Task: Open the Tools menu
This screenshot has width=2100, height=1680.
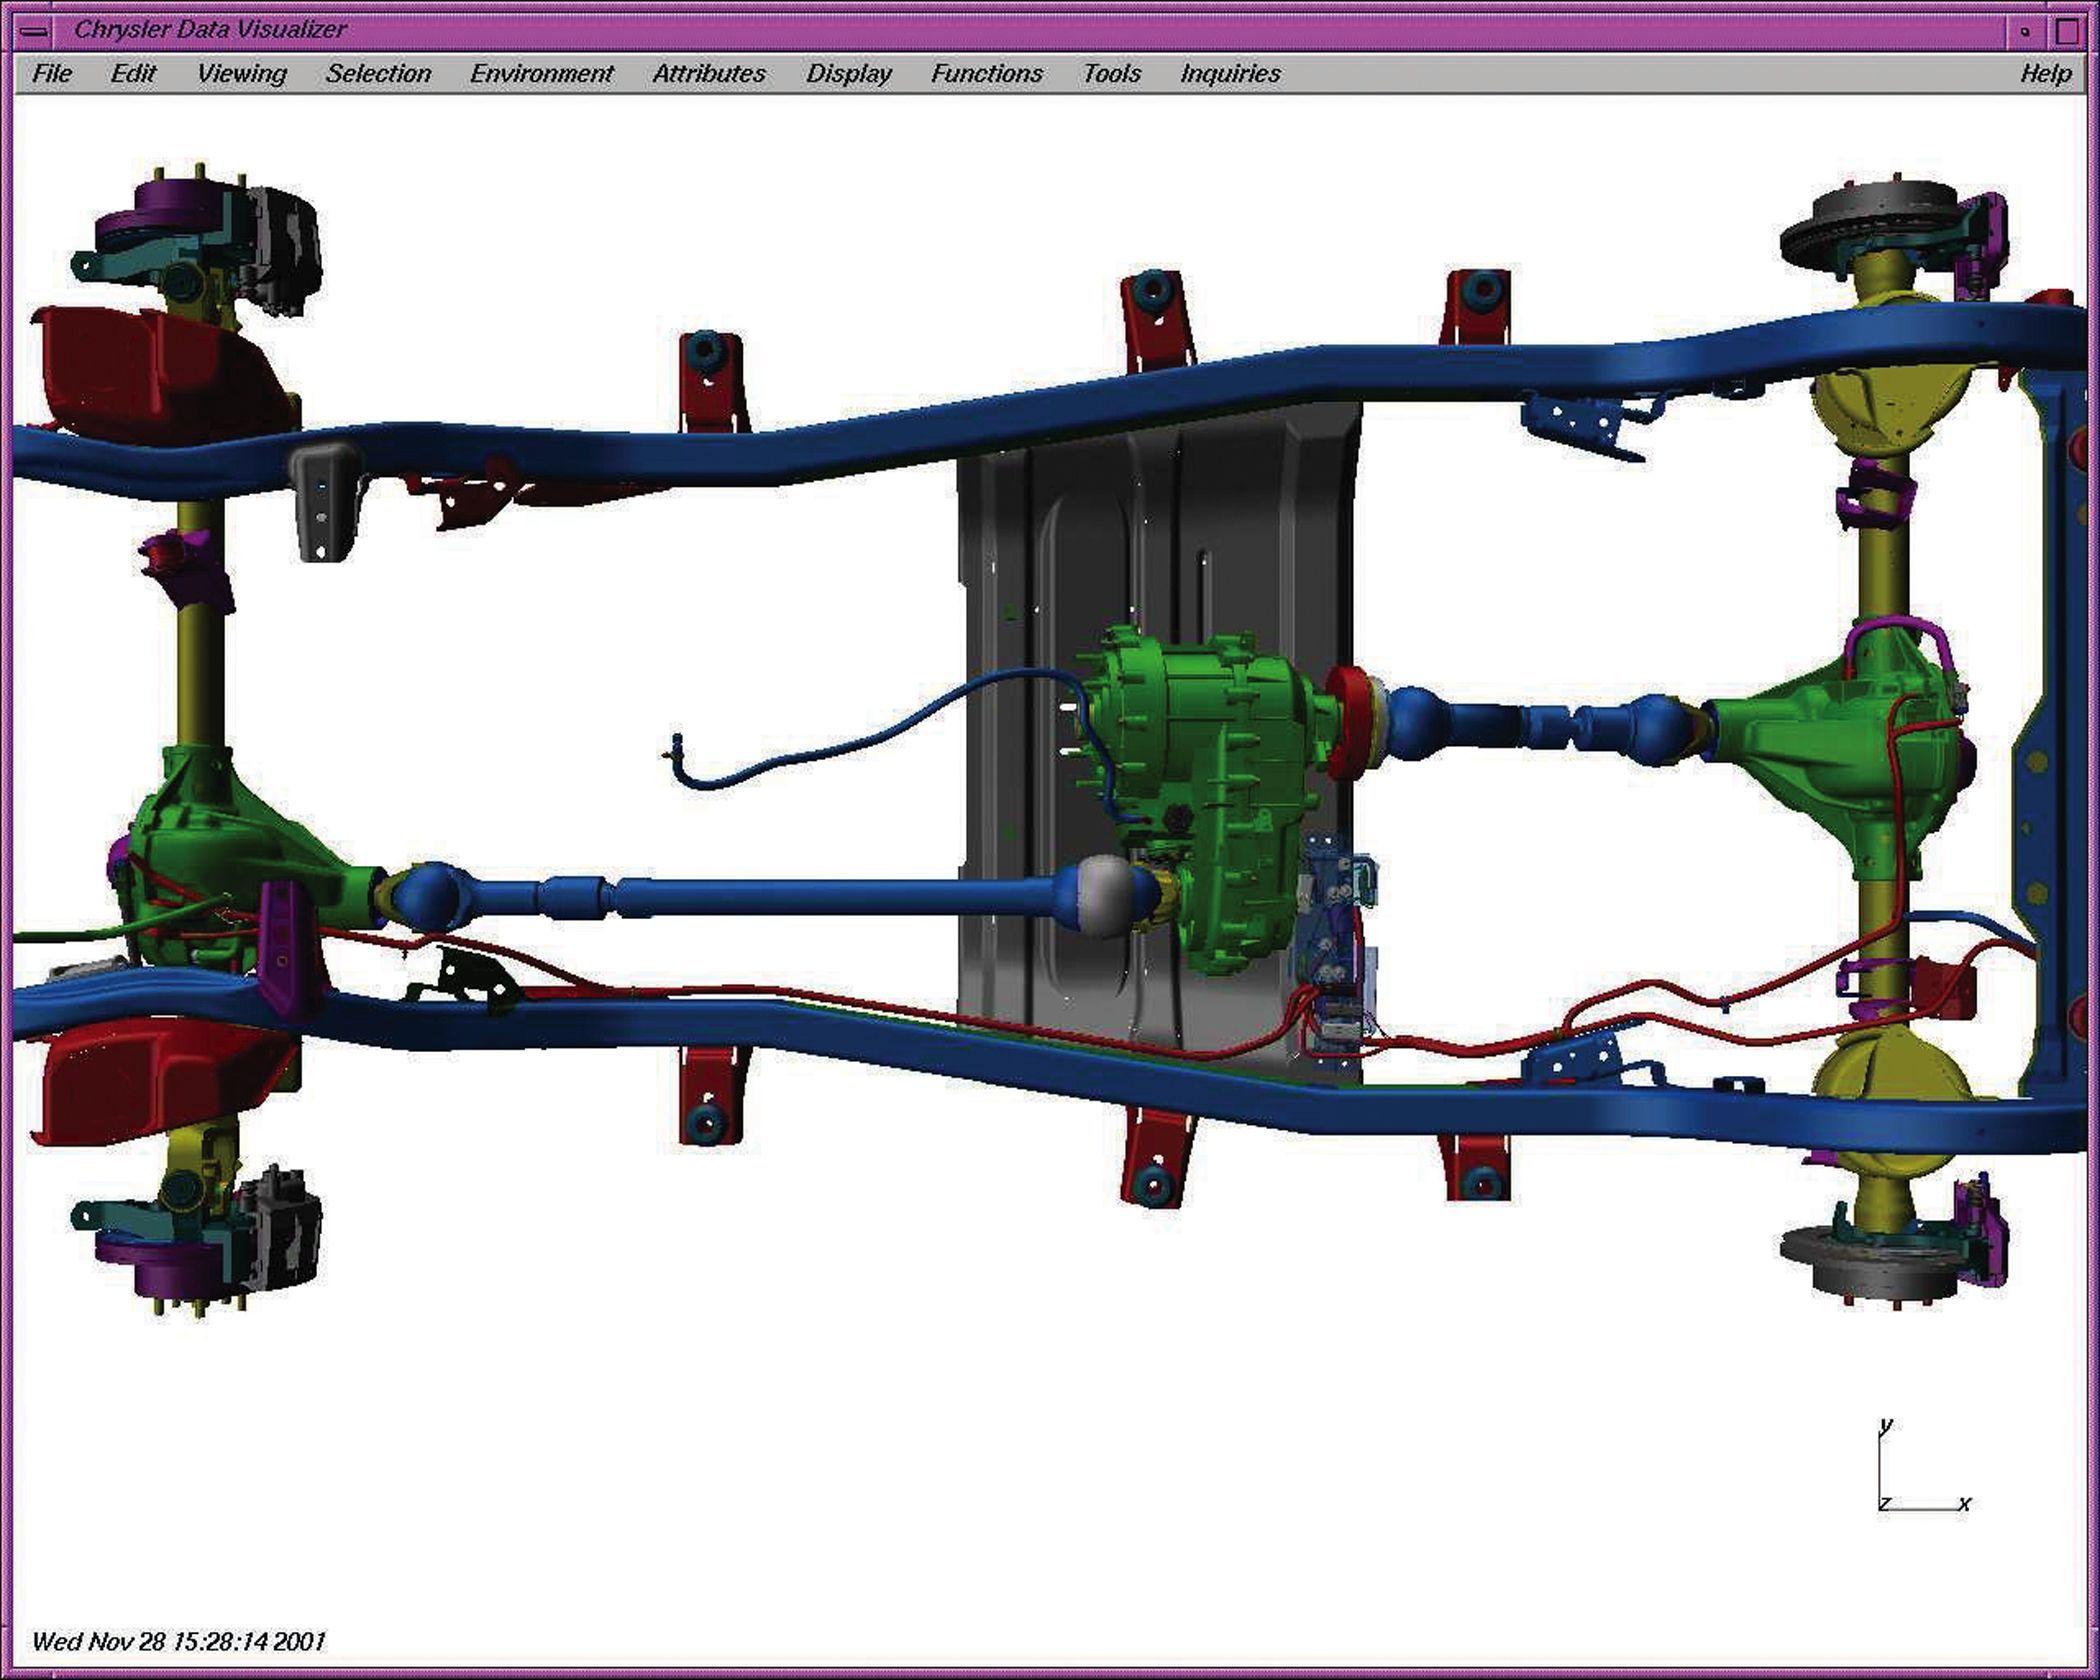Action: 1111,74
